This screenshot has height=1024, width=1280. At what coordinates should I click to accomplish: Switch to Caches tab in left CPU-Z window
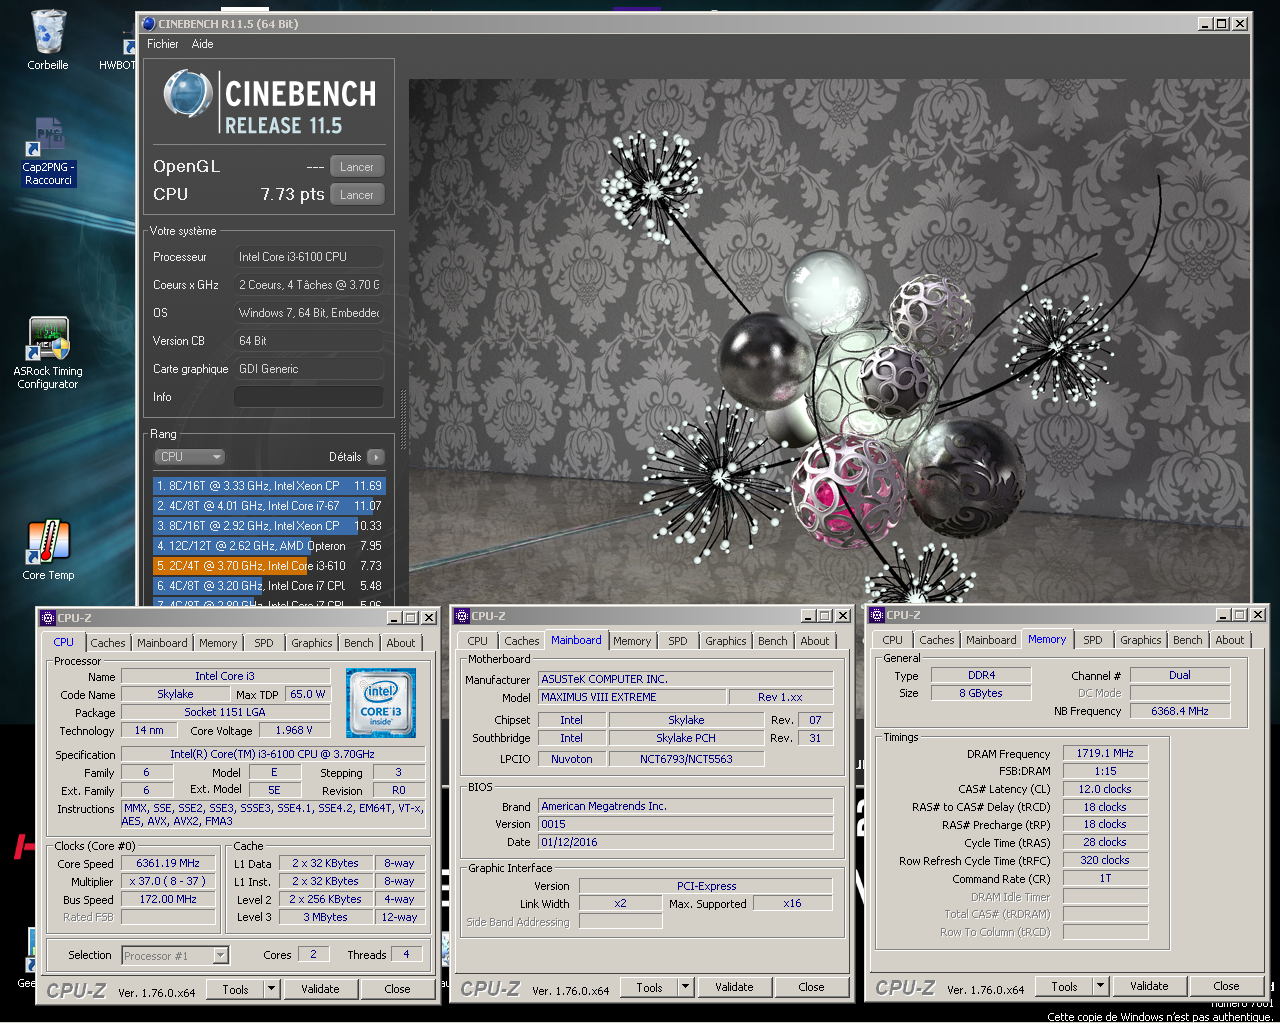click(x=108, y=643)
